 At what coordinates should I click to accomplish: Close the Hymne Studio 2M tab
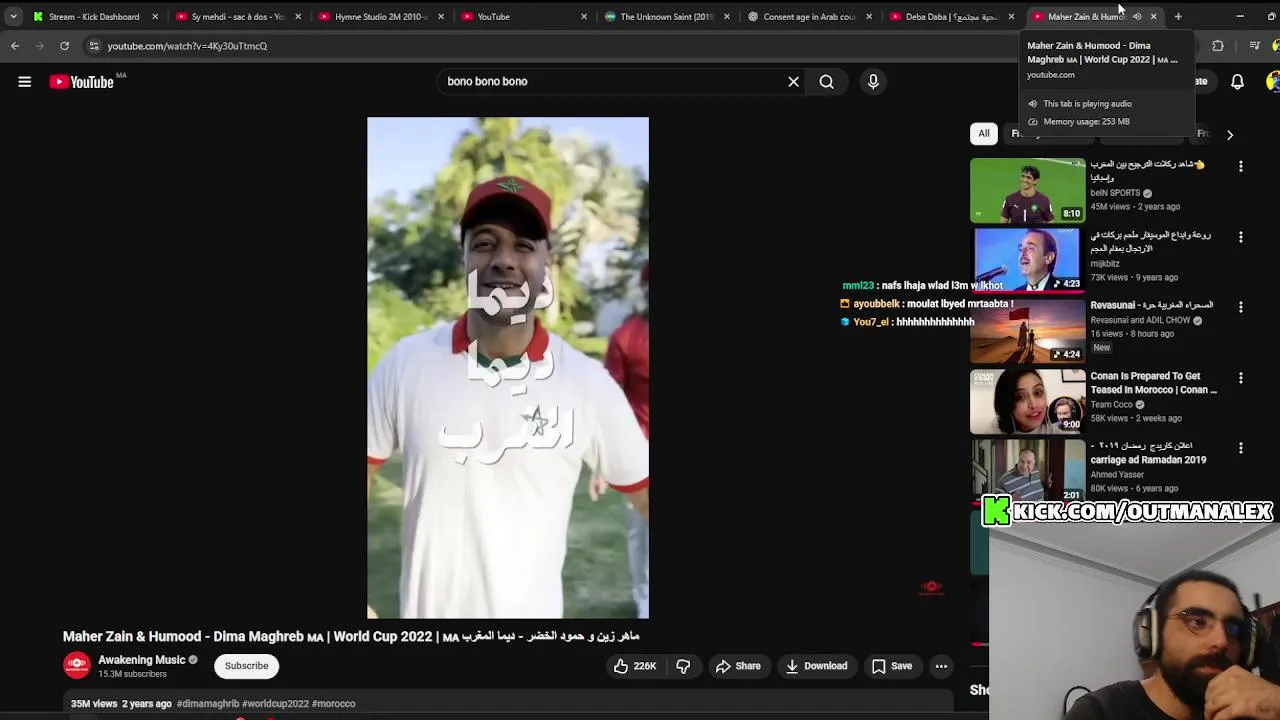(x=441, y=17)
